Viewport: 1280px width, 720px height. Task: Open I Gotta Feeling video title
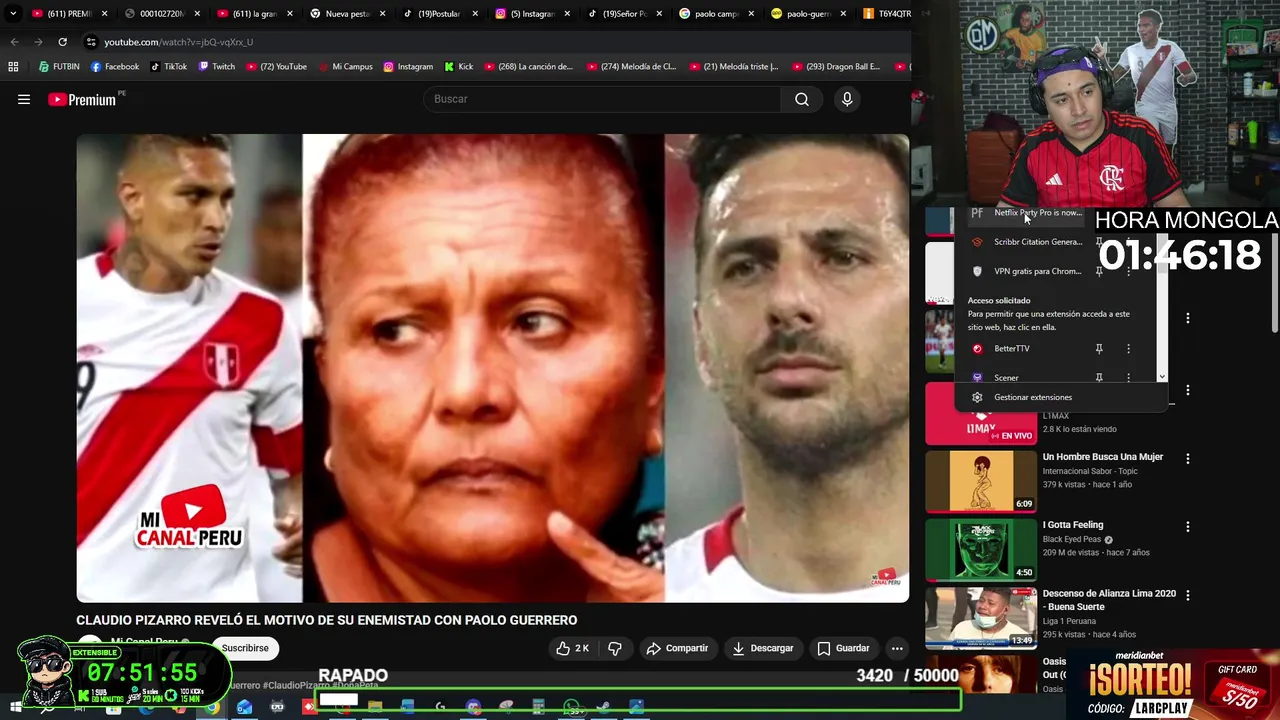(1073, 525)
